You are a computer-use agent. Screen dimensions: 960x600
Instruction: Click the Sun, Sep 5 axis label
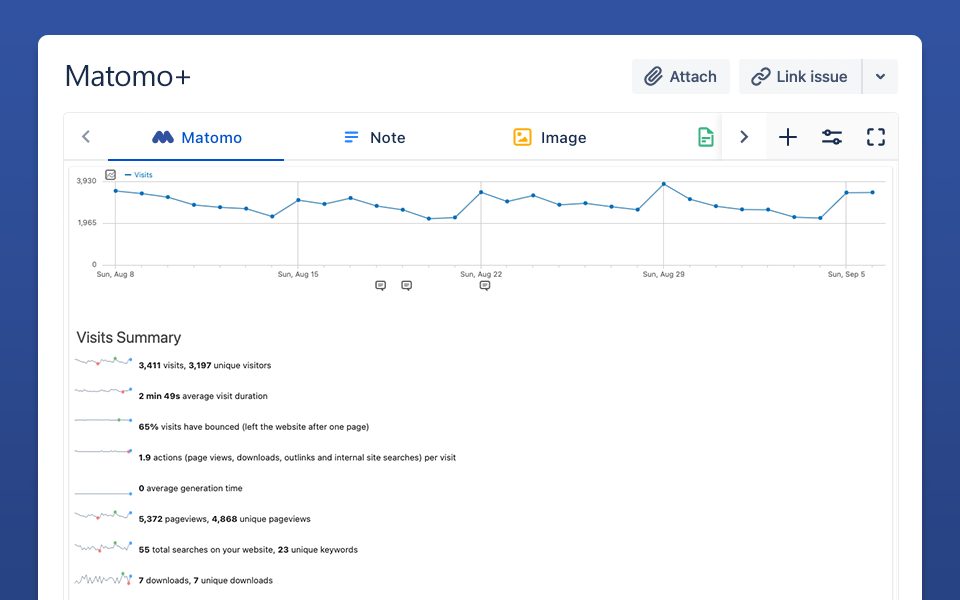pyautogui.click(x=846, y=274)
